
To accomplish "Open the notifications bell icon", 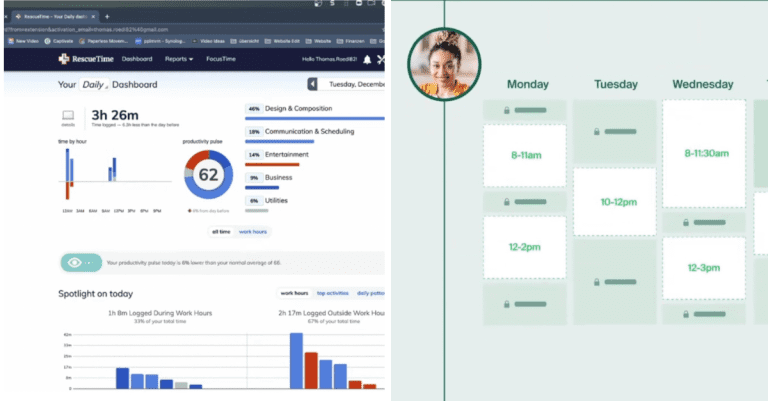I will [x=367, y=59].
